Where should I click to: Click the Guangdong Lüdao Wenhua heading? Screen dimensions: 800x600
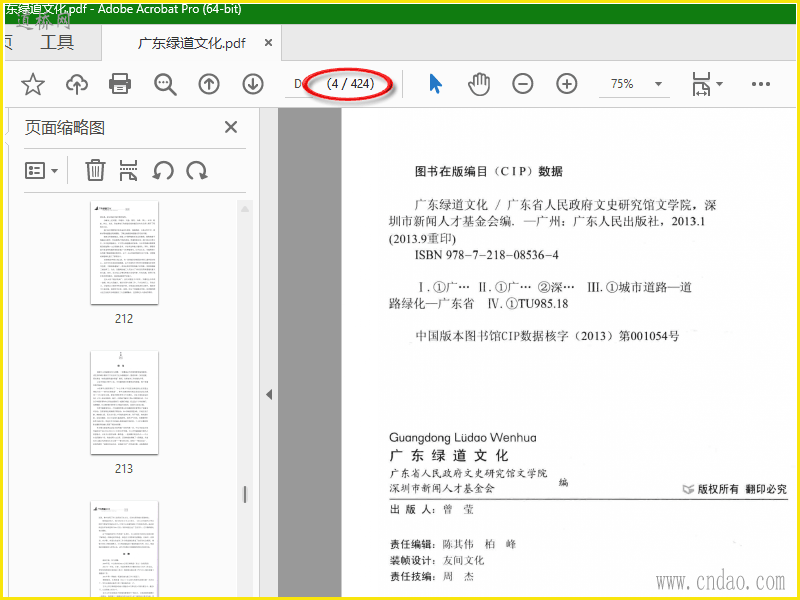coord(463,437)
